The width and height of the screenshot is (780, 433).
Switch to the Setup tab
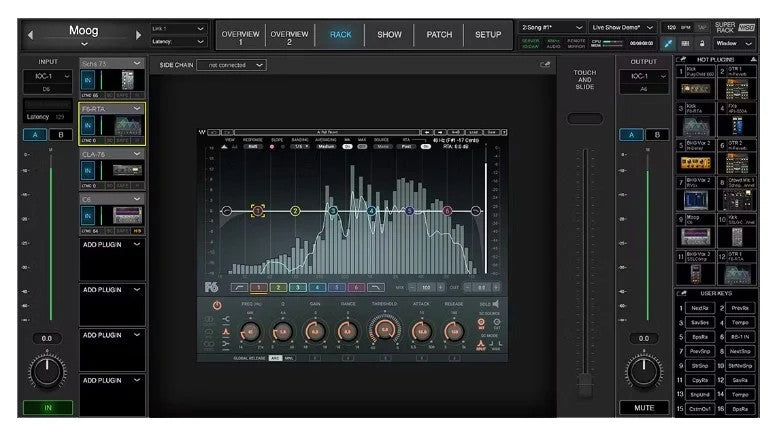tap(488, 35)
